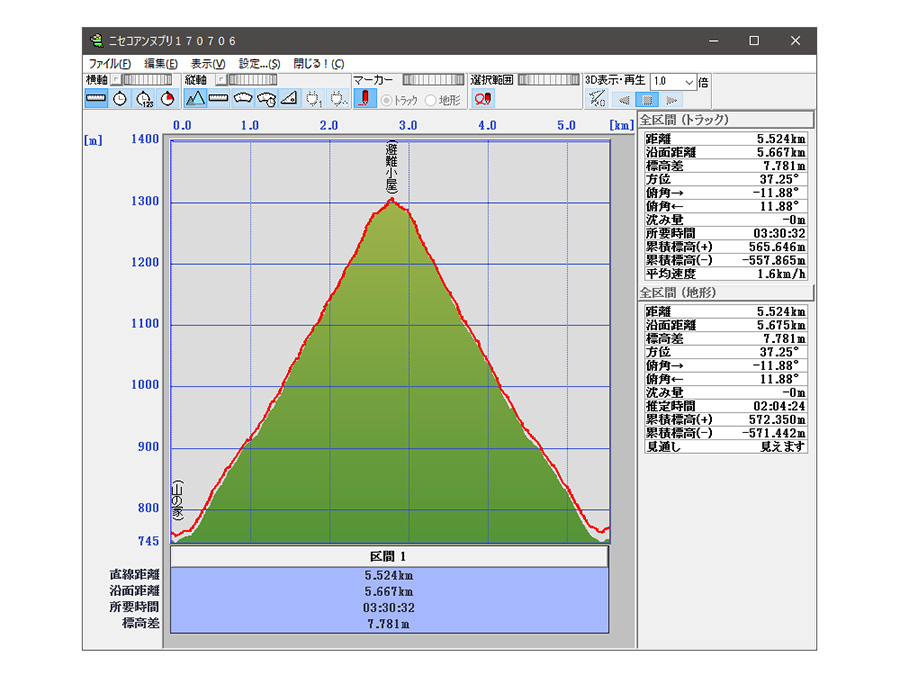Select the トラック radio button
This screenshot has height=675, width=900.
point(387,100)
